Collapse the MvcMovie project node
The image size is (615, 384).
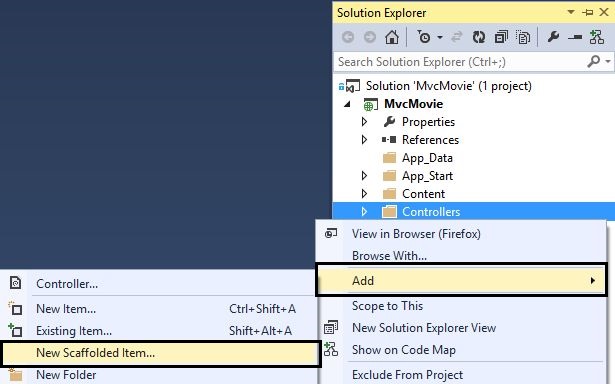(x=347, y=104)
